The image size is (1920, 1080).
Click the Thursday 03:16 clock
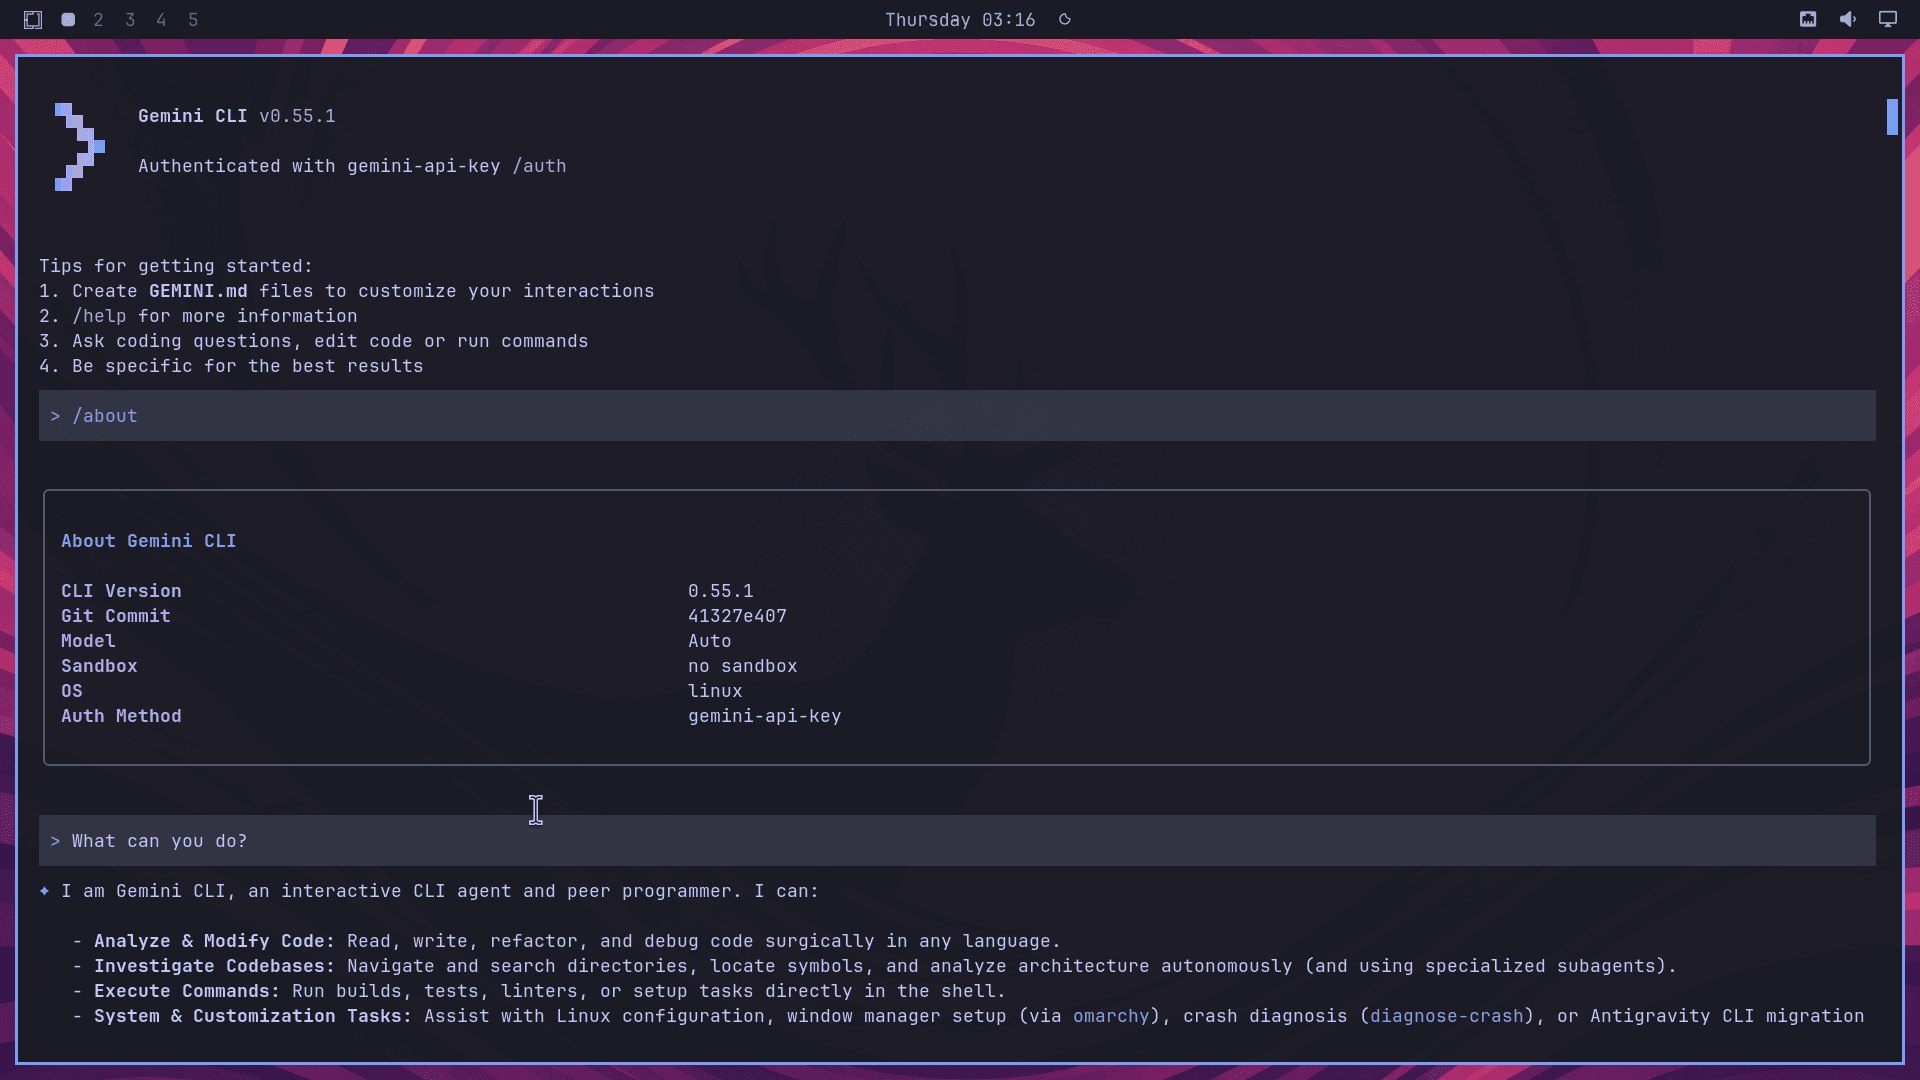pos(960,20)
